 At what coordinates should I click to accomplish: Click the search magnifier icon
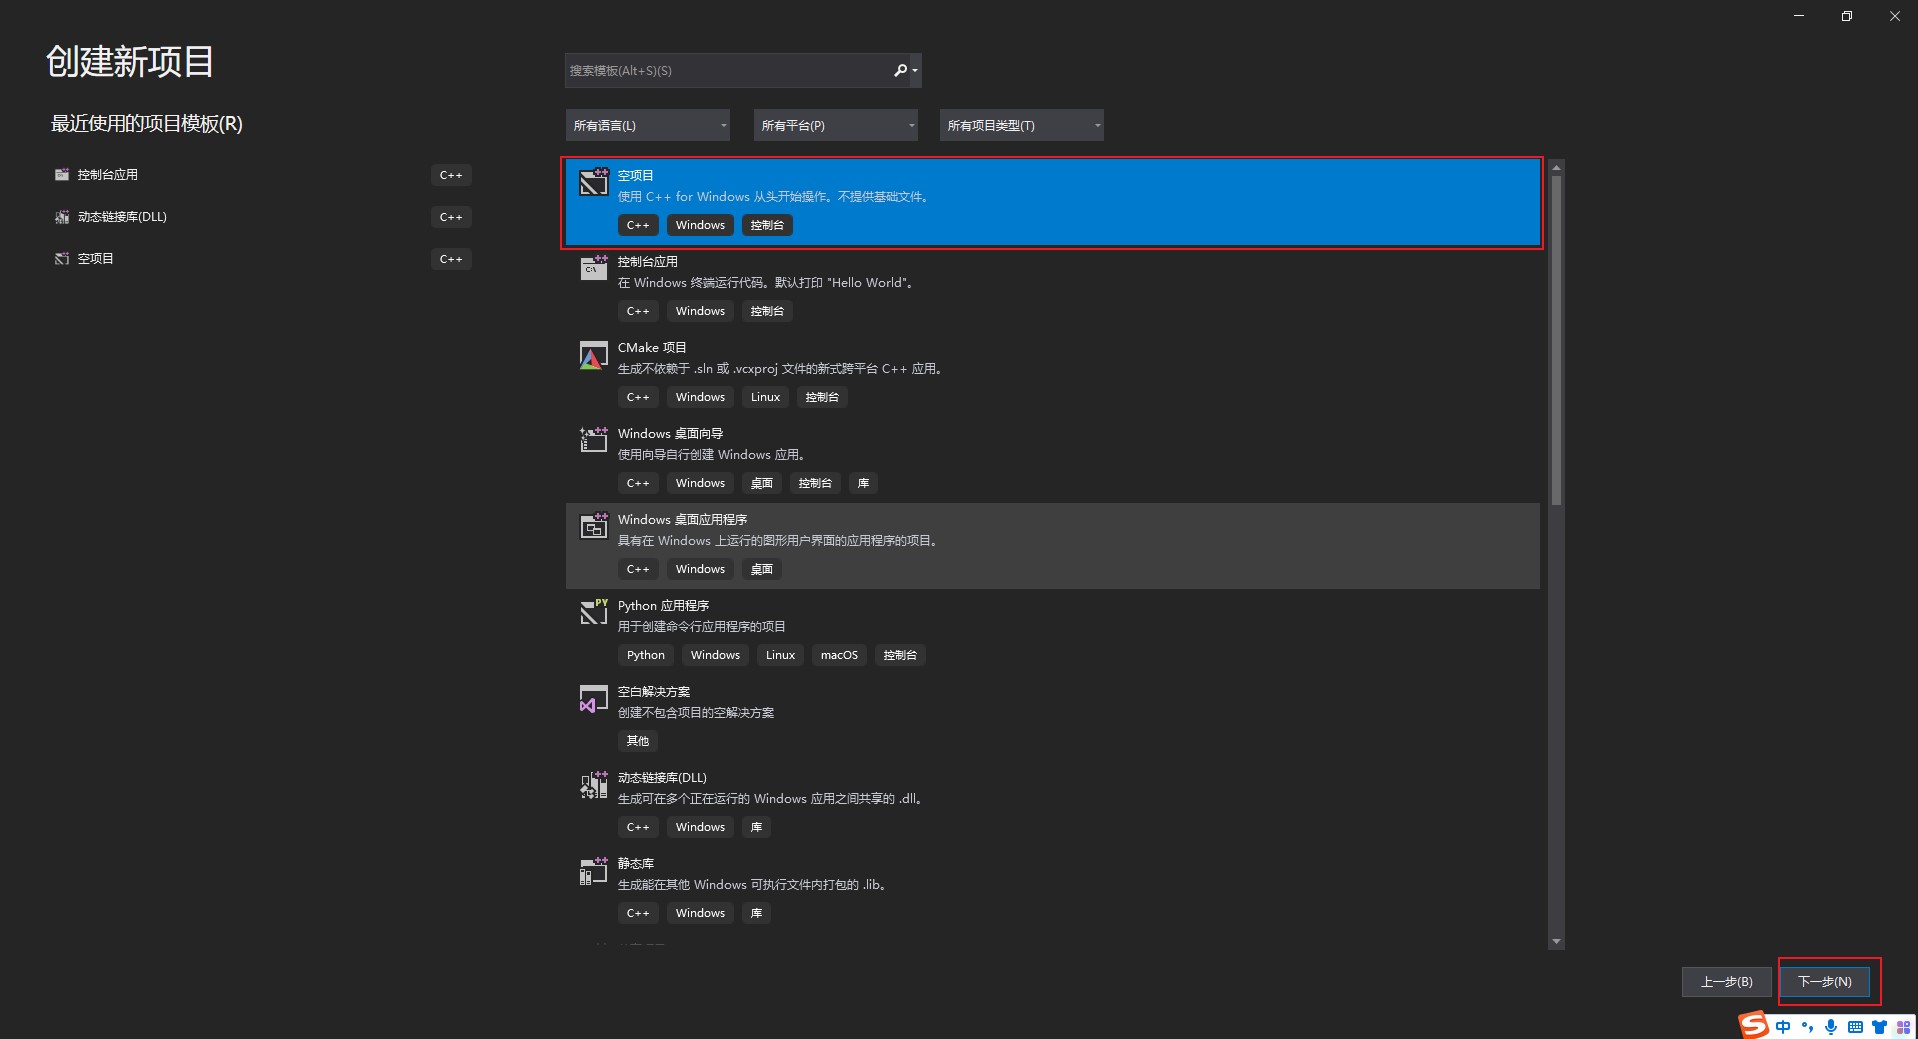pos(901,70)
